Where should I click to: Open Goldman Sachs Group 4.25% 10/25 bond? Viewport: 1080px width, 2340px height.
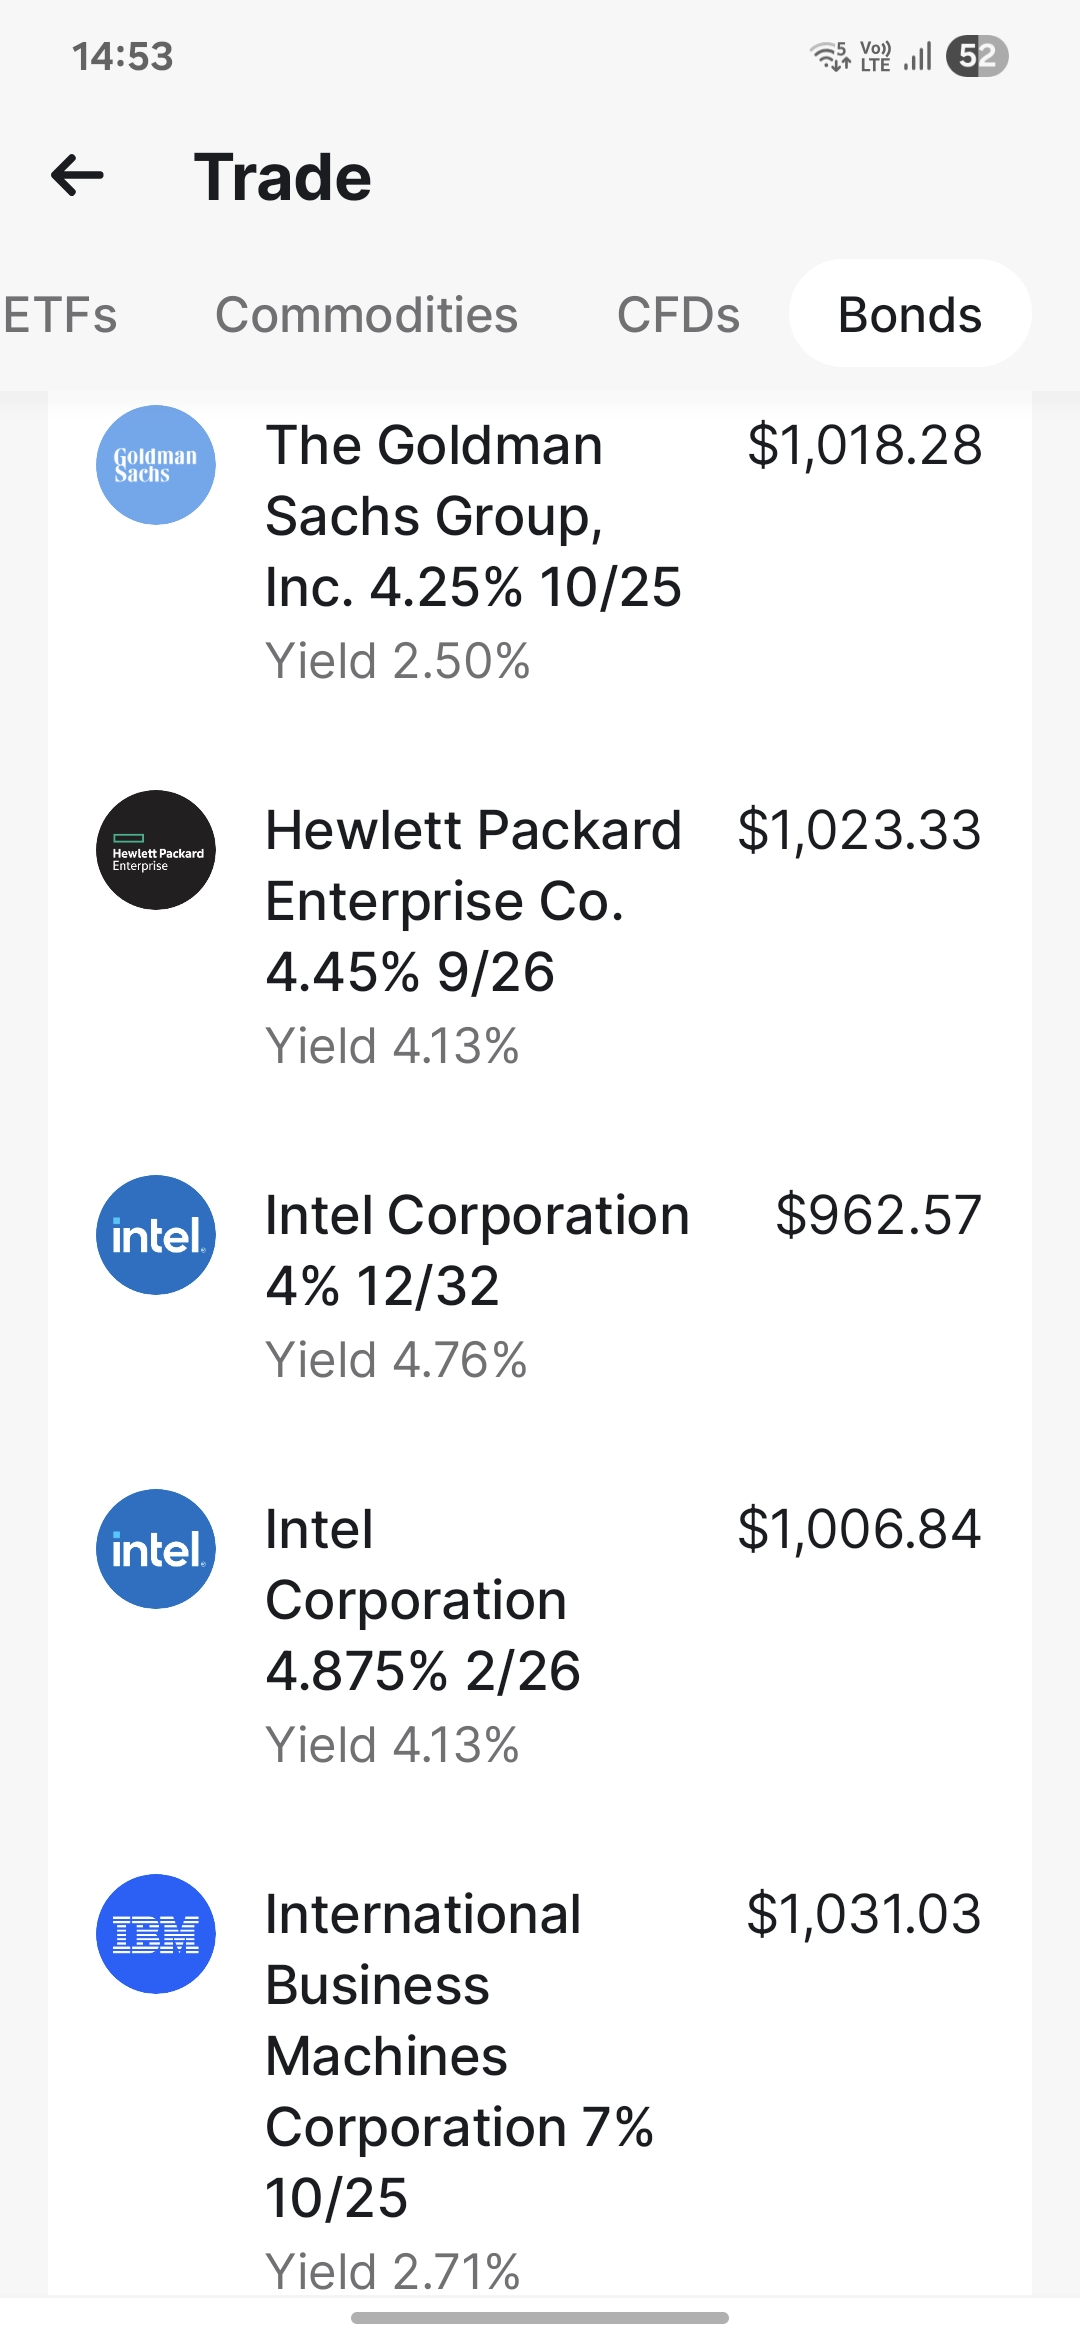540,552
